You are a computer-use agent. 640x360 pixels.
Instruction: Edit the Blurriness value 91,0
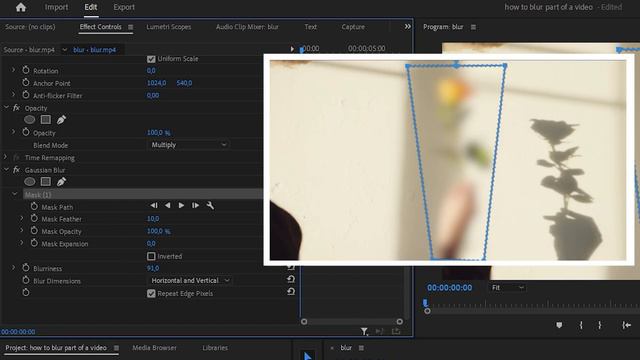153,268
